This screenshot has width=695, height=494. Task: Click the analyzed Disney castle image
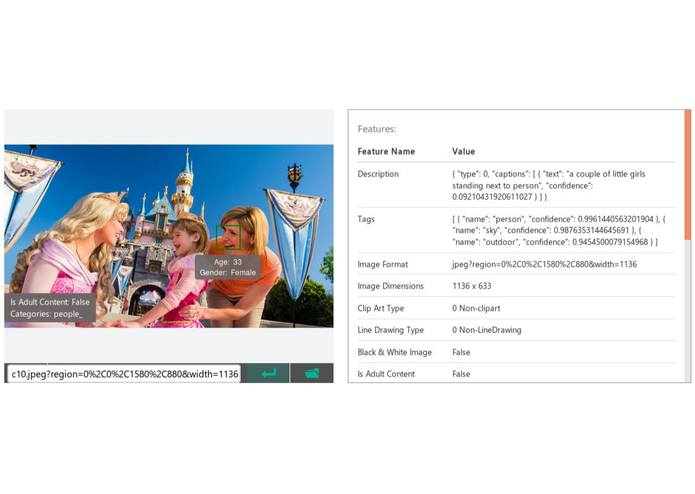[169, 236]
